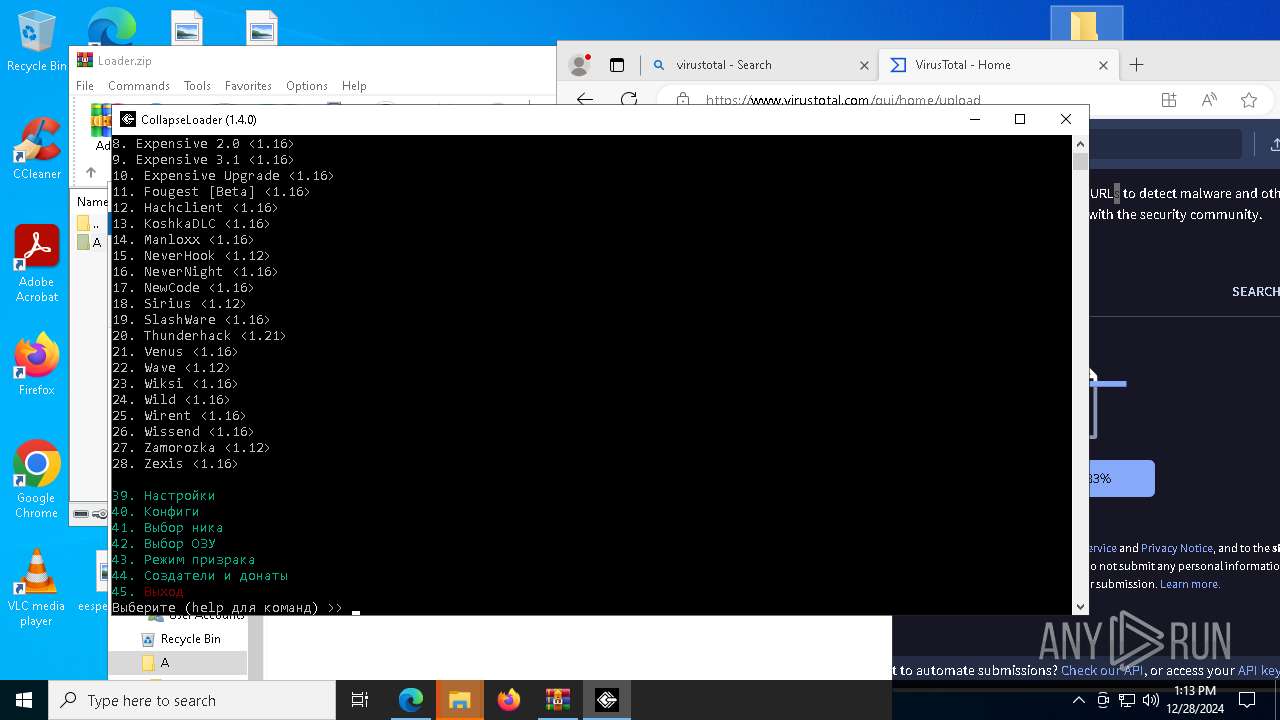
Task: Click Privacy Notice link on VirusTotal
Action: [1177, 548]
